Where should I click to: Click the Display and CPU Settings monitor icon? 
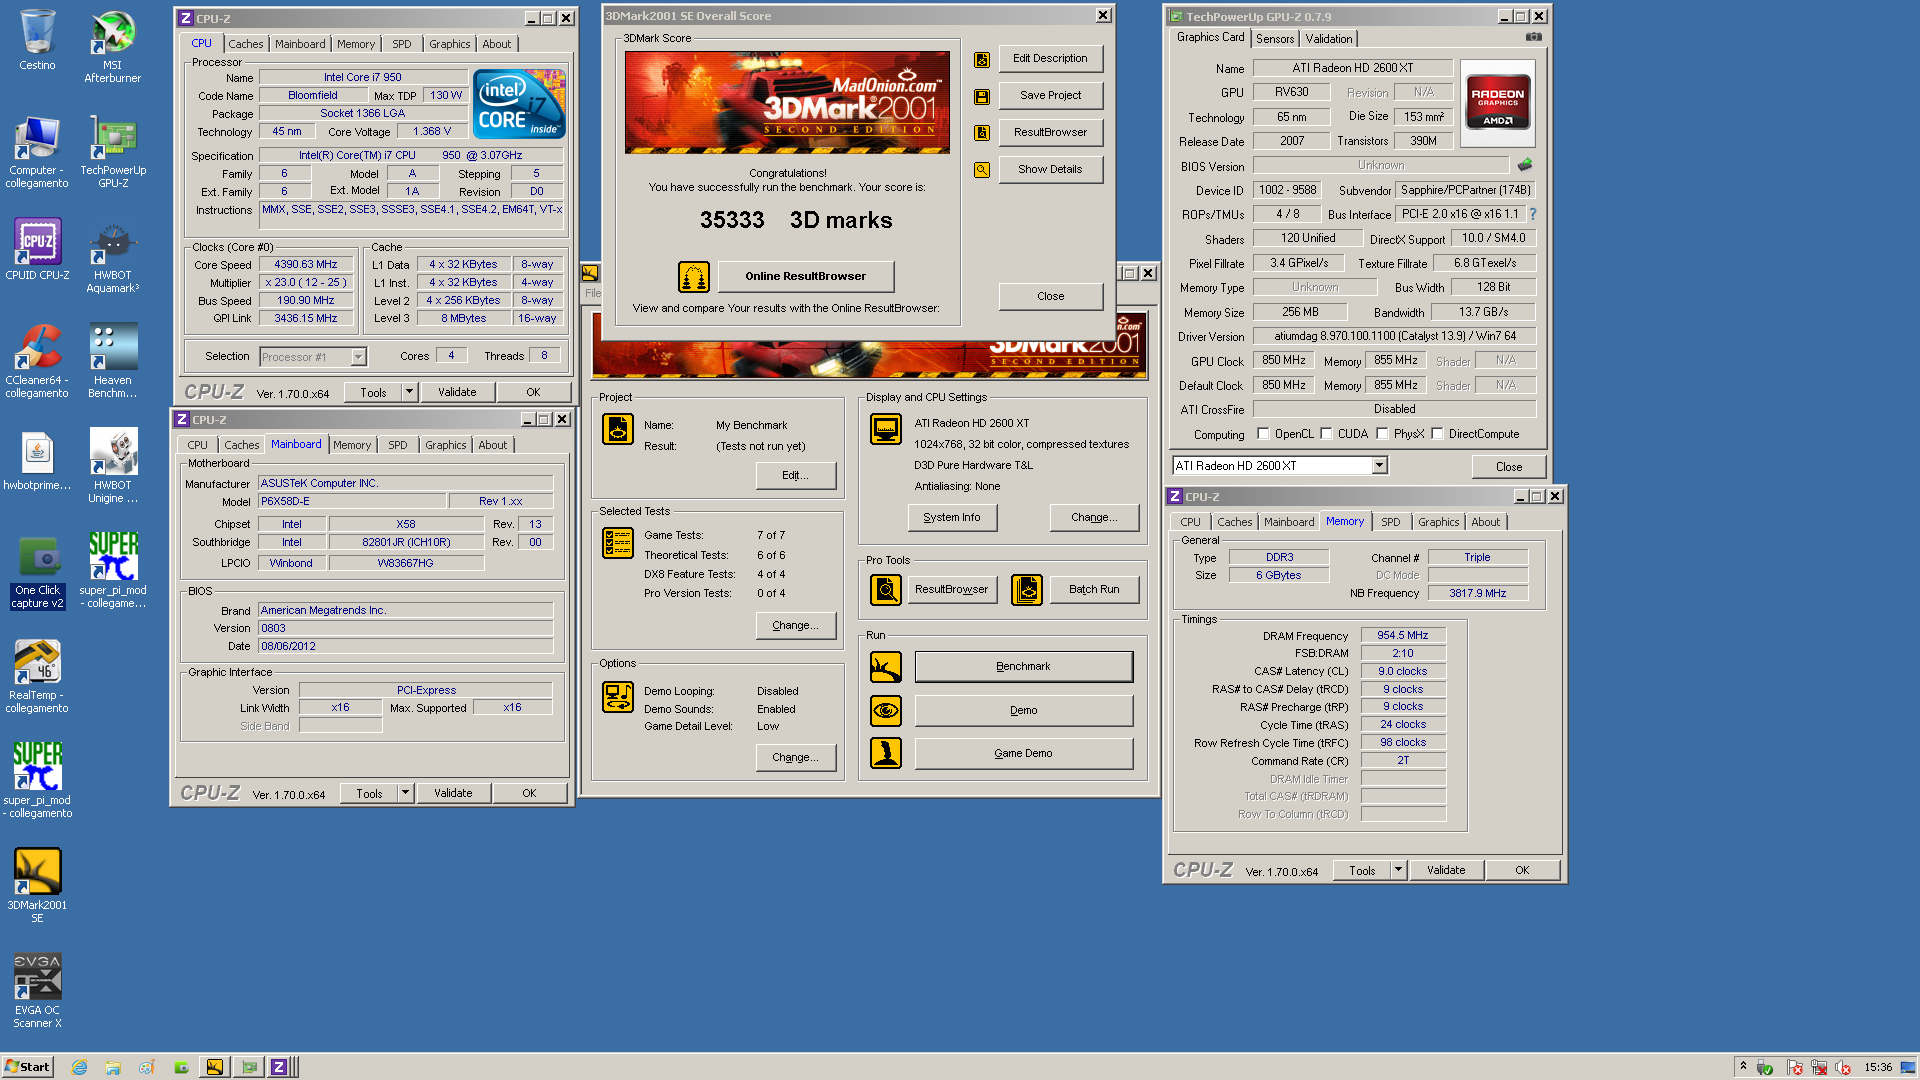pos(886,429)
